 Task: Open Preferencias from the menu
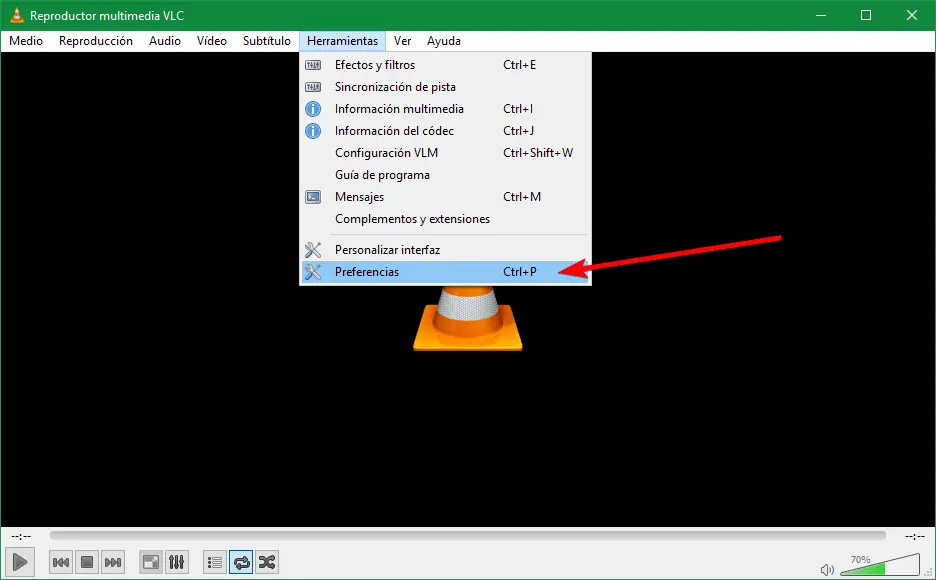[445, 272]
